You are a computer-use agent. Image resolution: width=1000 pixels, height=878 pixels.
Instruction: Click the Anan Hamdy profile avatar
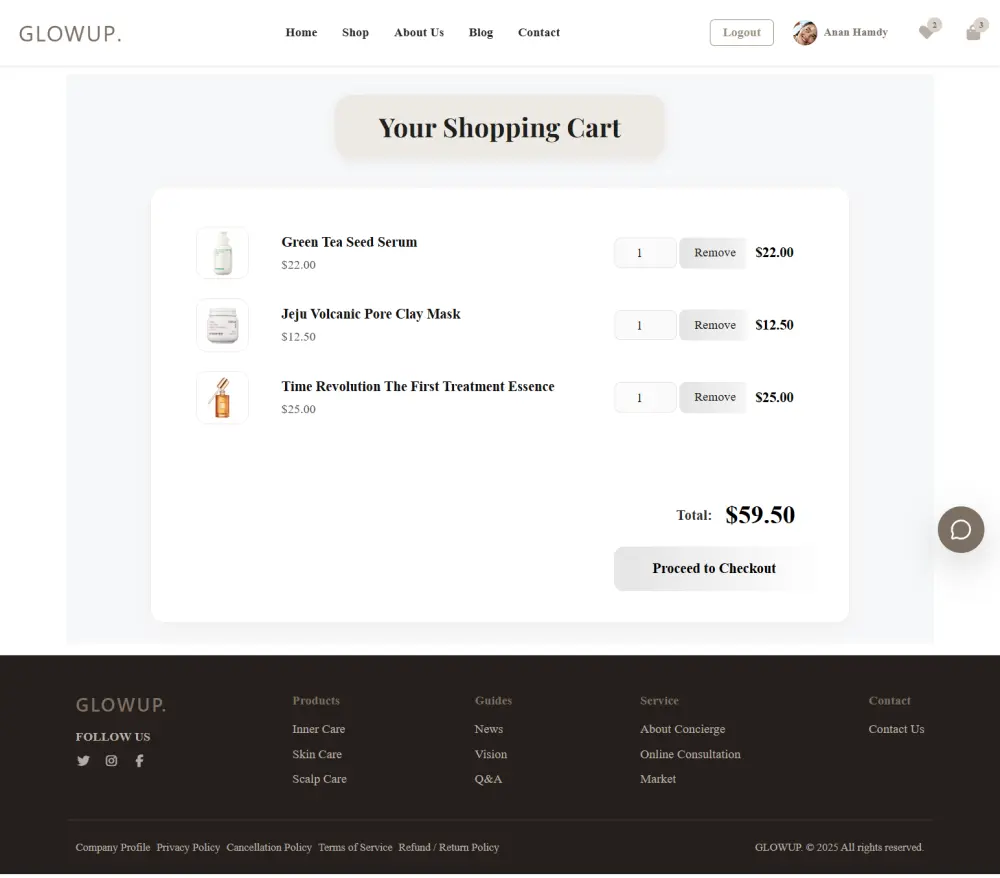click(x=804, y=32)
